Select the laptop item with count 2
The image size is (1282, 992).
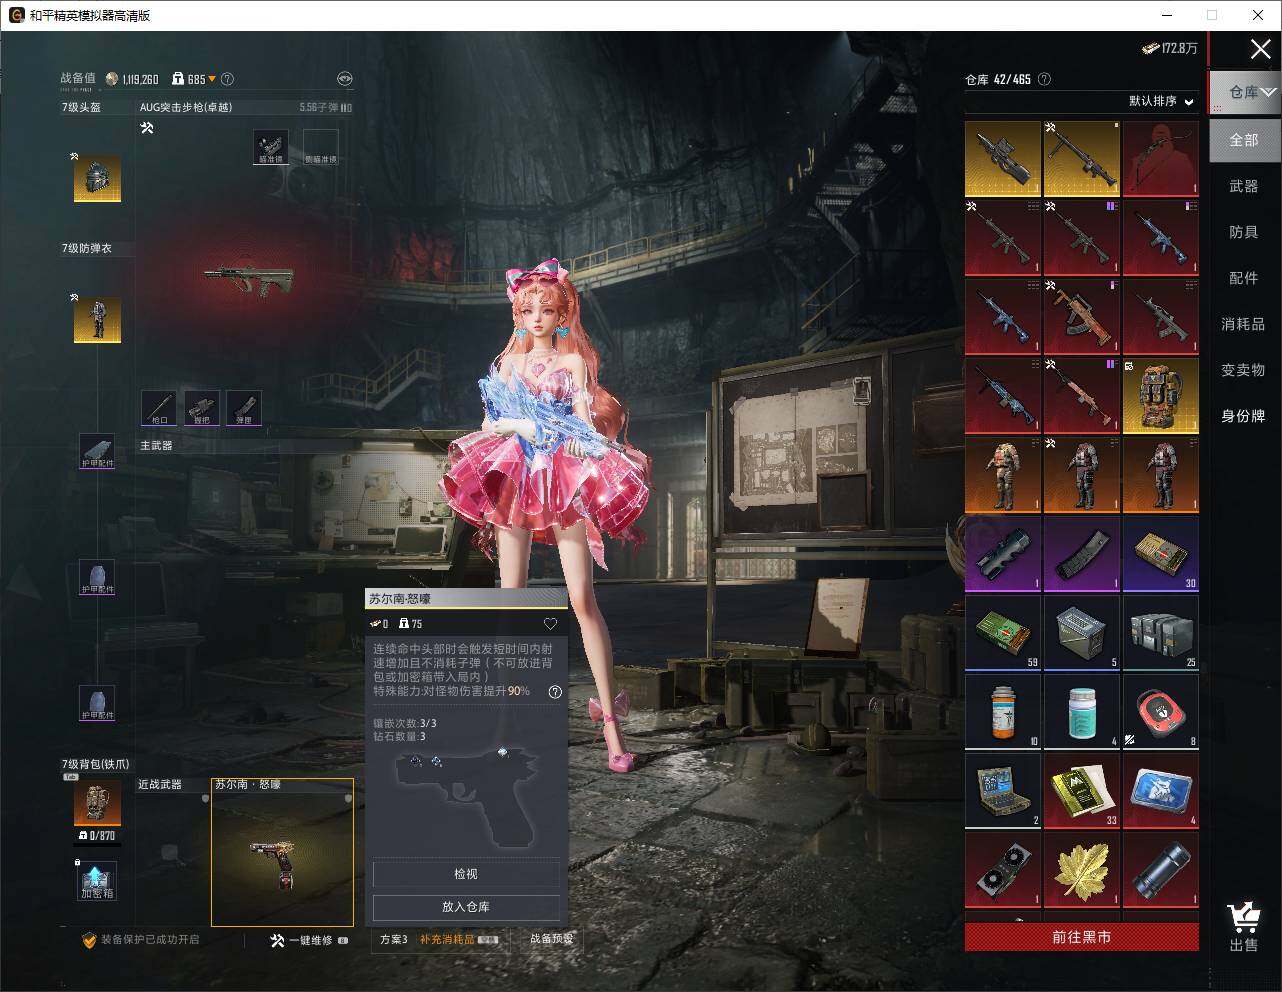[1003, 791]
